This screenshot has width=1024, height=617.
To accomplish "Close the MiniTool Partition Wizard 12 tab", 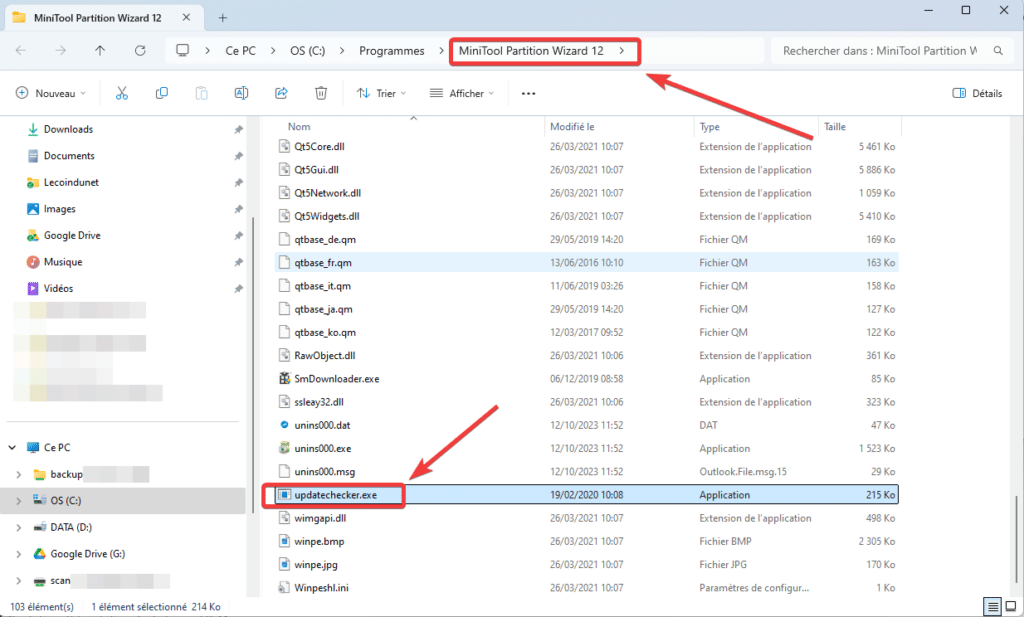I will (186, 18).
